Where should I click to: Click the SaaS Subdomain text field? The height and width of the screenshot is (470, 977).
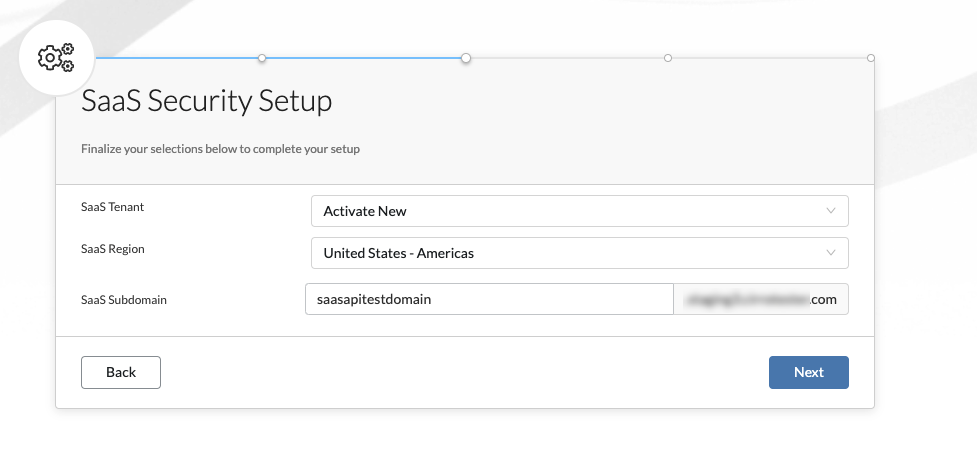[489, 299]
